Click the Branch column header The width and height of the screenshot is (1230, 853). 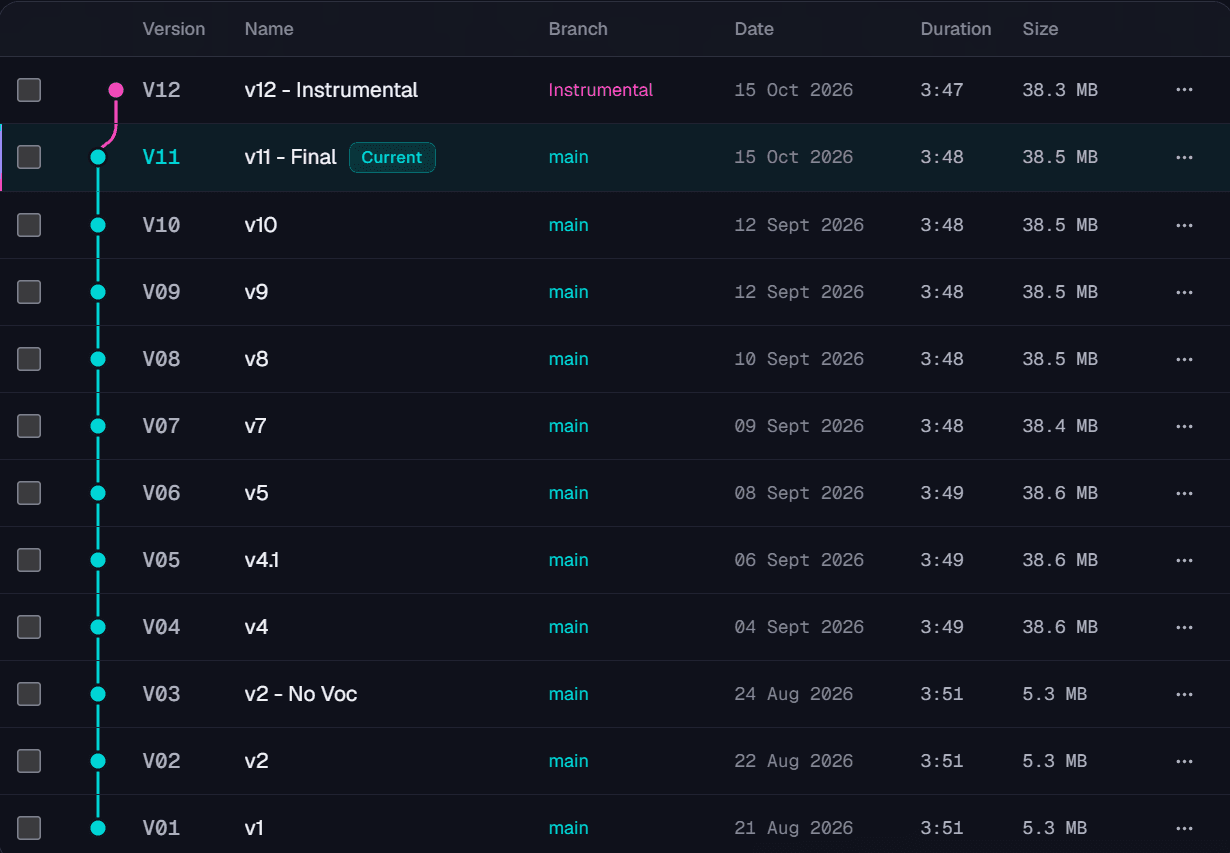pos(578,29)
